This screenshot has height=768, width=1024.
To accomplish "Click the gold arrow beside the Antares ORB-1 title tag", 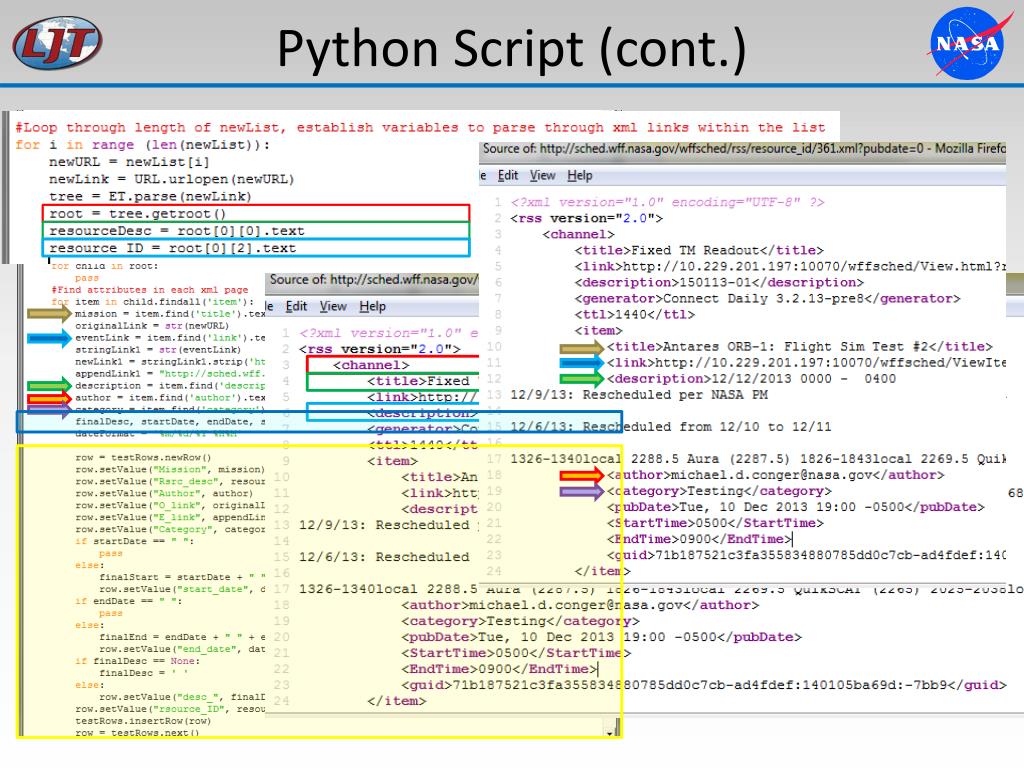I will pos(580,347).
